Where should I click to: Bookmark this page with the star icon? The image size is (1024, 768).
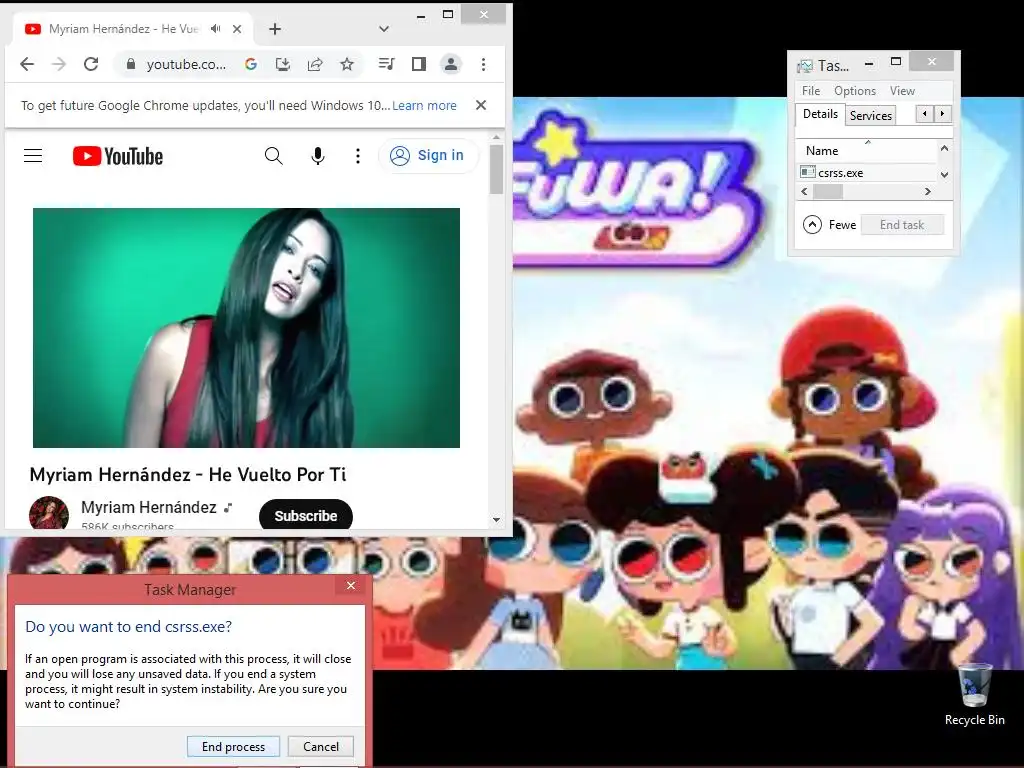[347, 64]
